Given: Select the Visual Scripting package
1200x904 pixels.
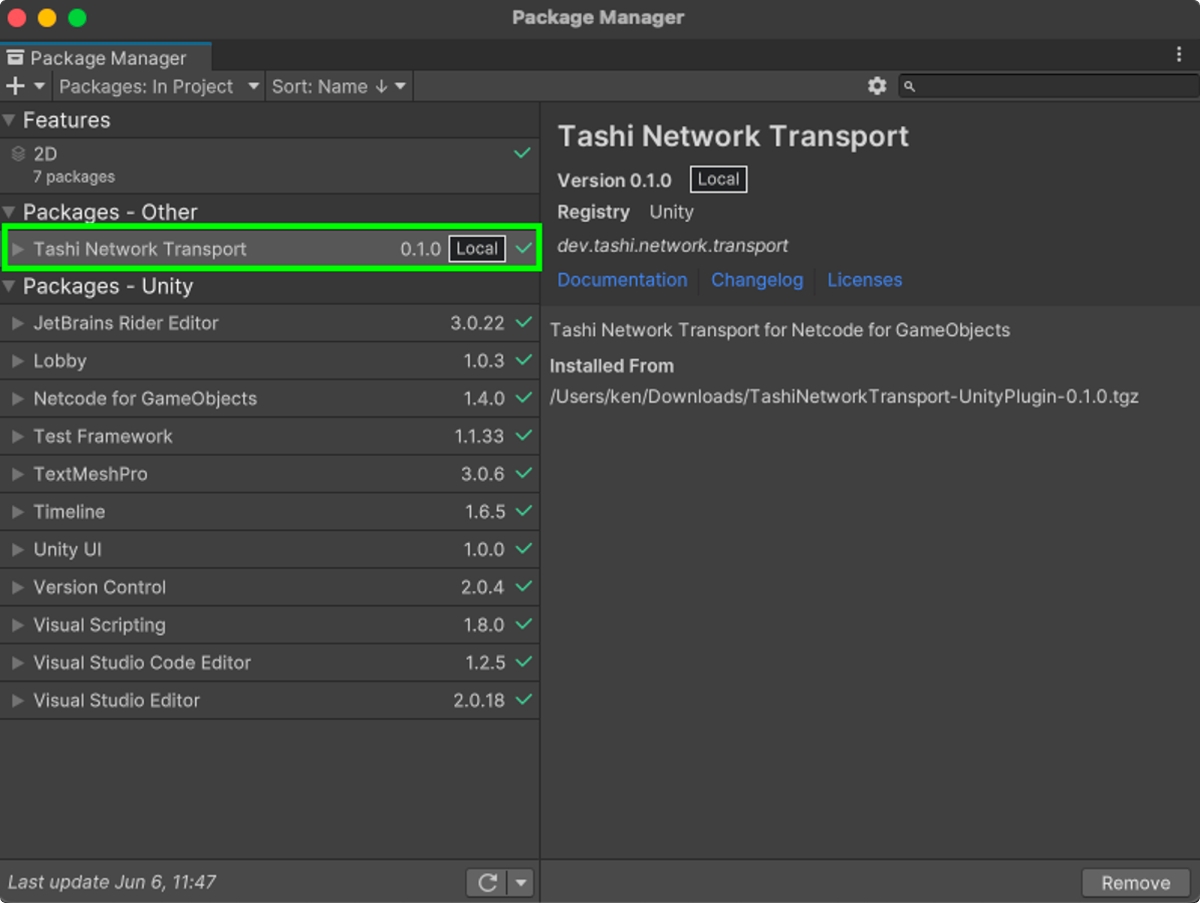Looking at the screenshot, I should coord(270,625).
